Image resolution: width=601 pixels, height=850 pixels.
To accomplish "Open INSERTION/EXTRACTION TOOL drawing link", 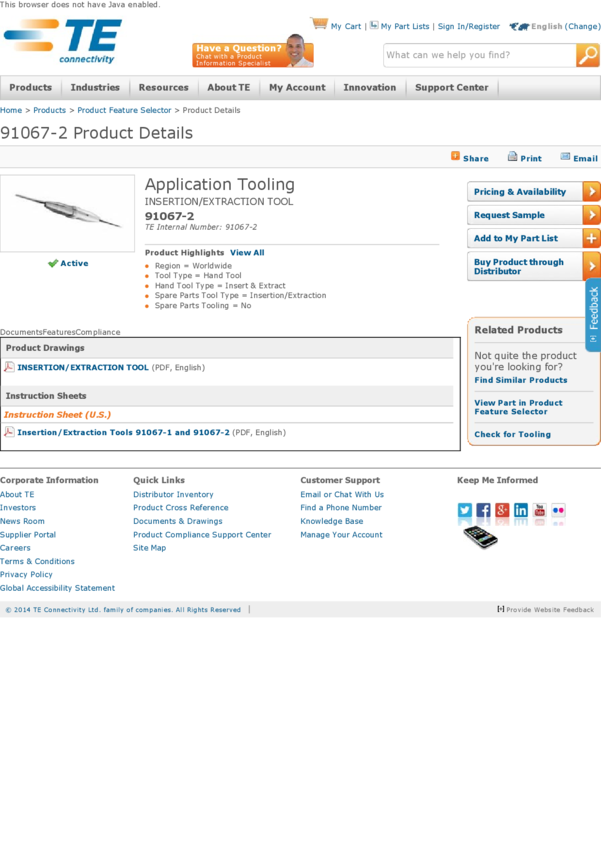I will [83, 367].
